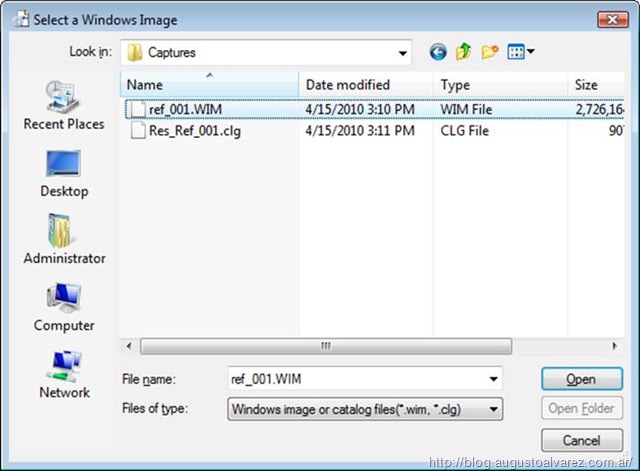Open Network in the sidebar
Viewport: 640px width, 471px height.
coord(64,374)
